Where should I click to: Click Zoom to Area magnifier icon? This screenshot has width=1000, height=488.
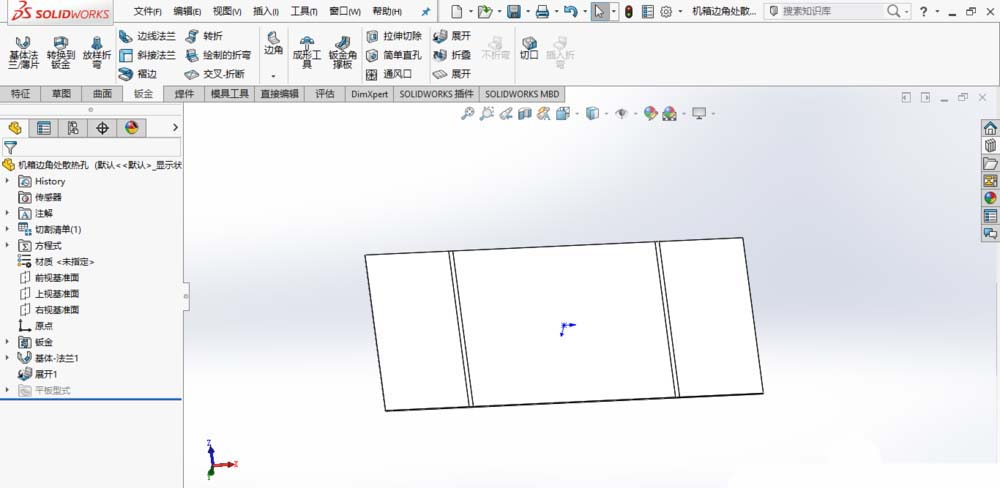point(487,114)
